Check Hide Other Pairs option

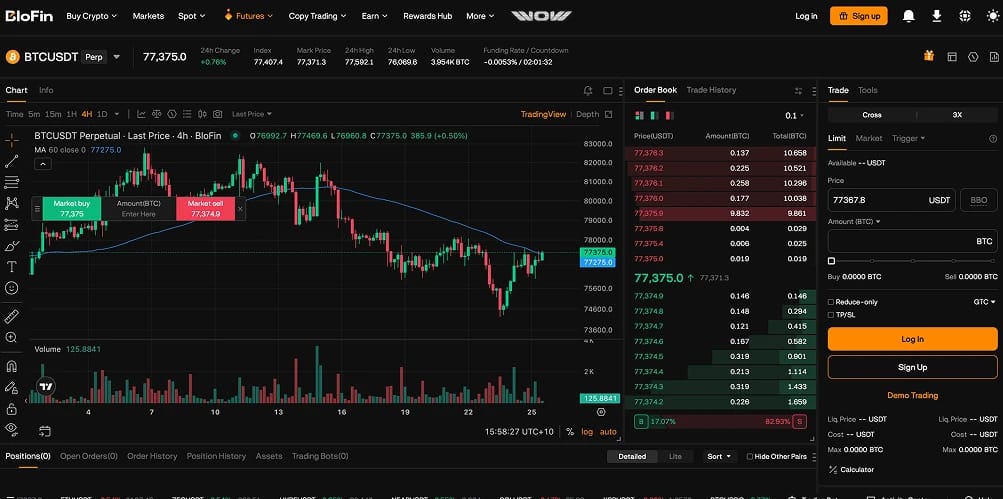[750, 457]
